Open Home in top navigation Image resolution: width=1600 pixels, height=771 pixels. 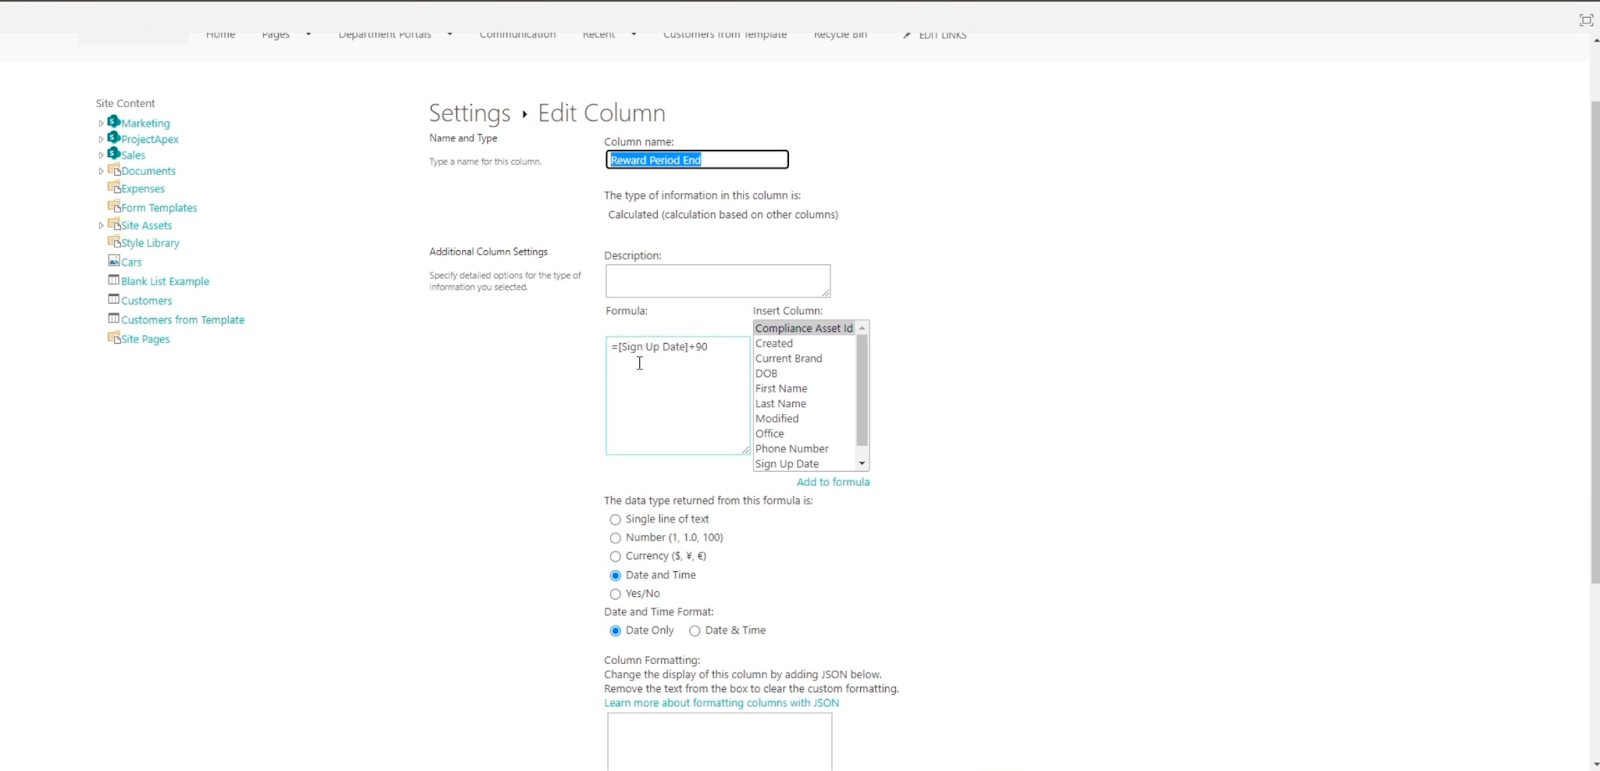220,34
